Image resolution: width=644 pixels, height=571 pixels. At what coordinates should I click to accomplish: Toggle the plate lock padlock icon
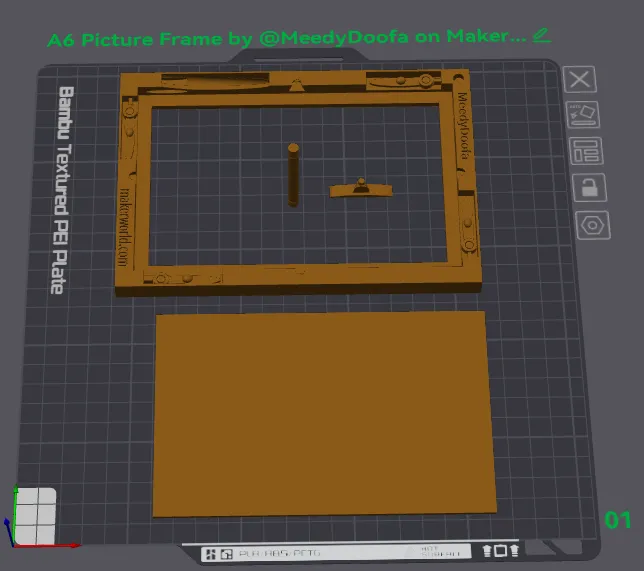[x=589, y=188]
